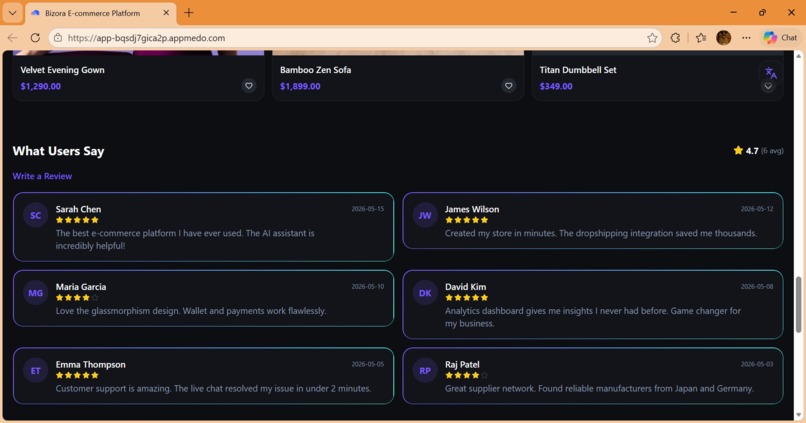Click the review date 2026-05-10
The height and width of the screenshot is (423, 806).
pos(368,286)
